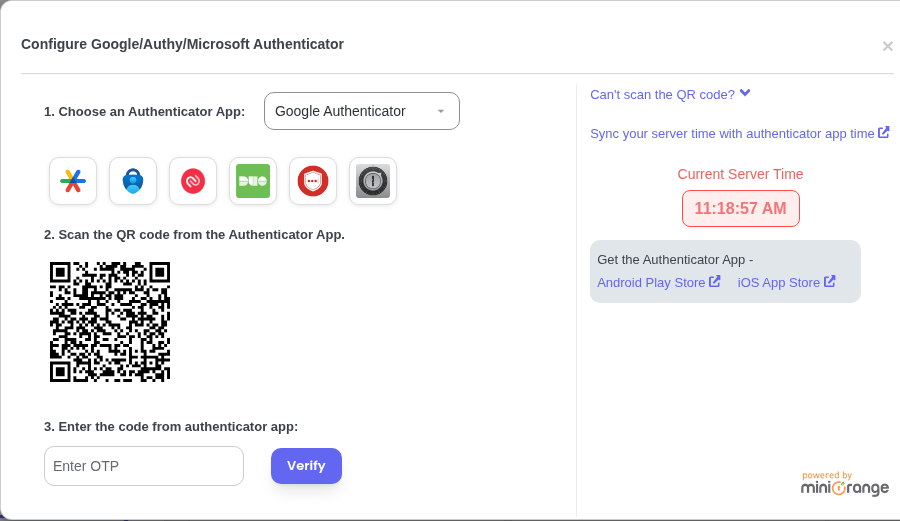This screenshot has width=900, height=521.
Task: Select the LastPass Authenticator app icon
Action: (313, 181)
